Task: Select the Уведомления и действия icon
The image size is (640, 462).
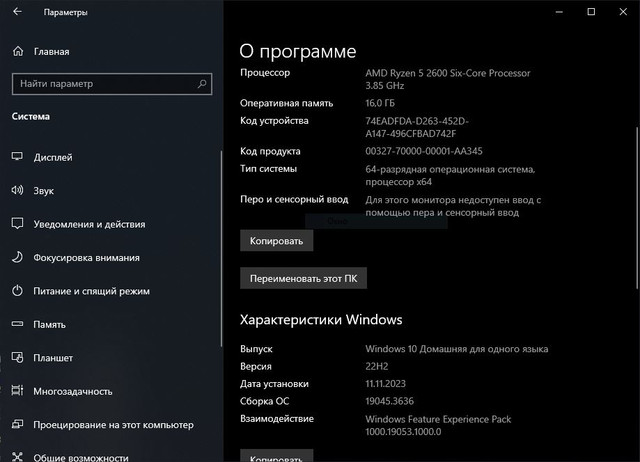Action: 17,224
